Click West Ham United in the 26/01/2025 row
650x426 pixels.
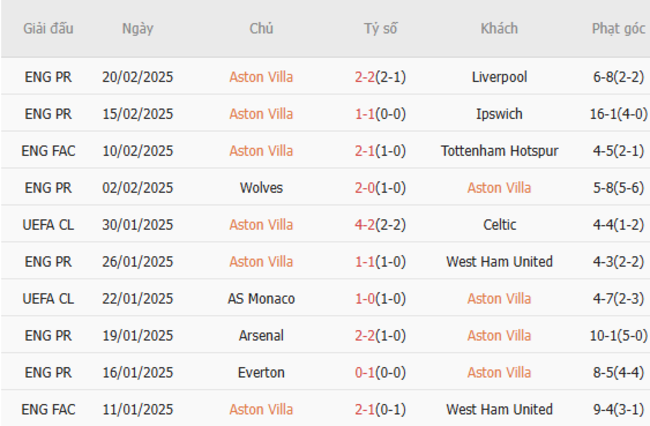point(499,262)
